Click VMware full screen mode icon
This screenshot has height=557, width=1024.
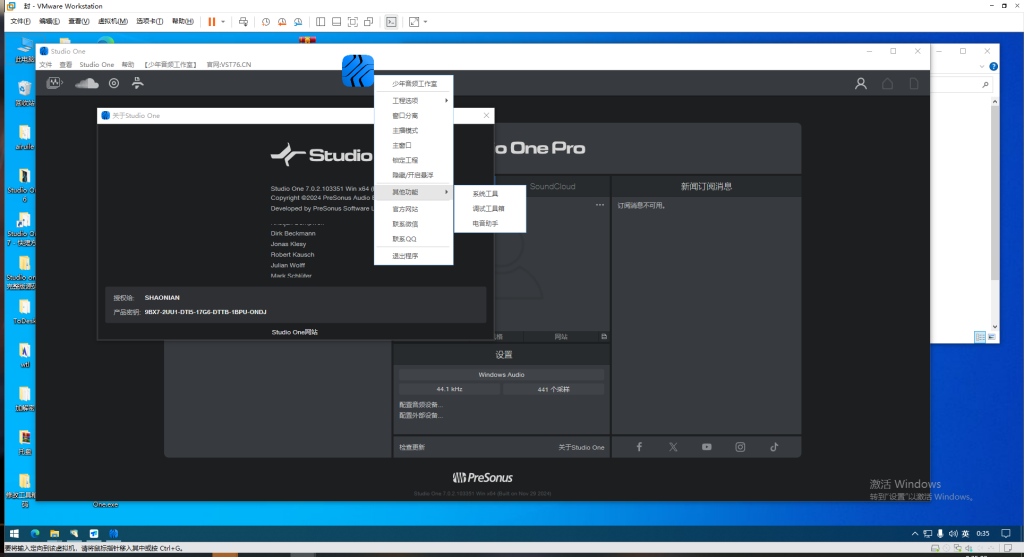click(x=353, y=22)
